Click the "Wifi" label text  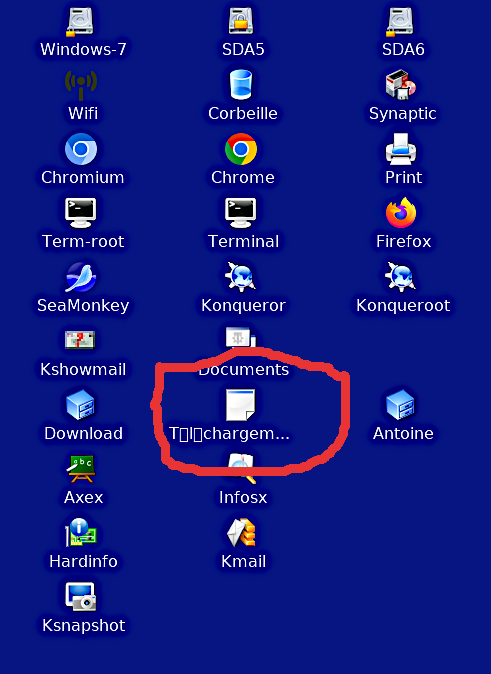coord(83,113)
